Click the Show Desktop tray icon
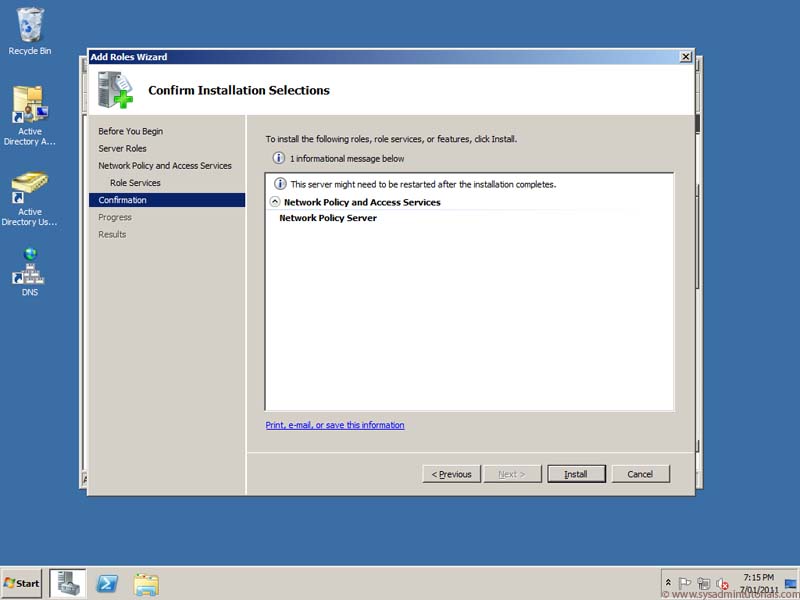 coord(791,583)
